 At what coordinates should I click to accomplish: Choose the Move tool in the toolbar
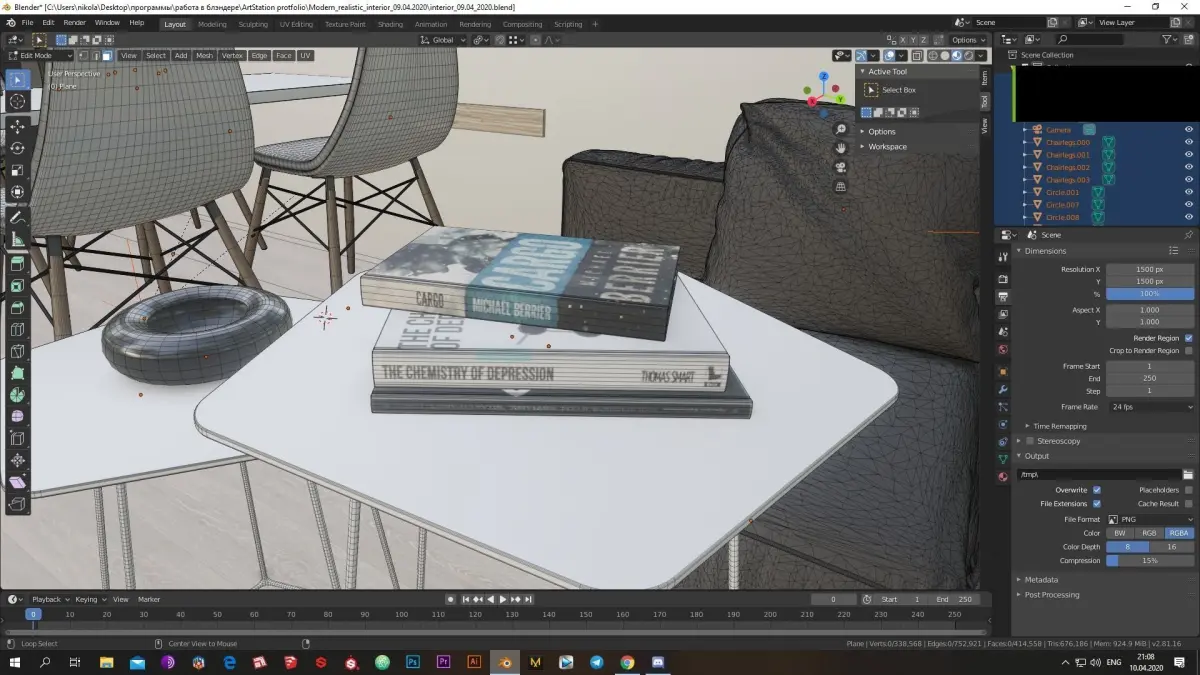[18, 127]
